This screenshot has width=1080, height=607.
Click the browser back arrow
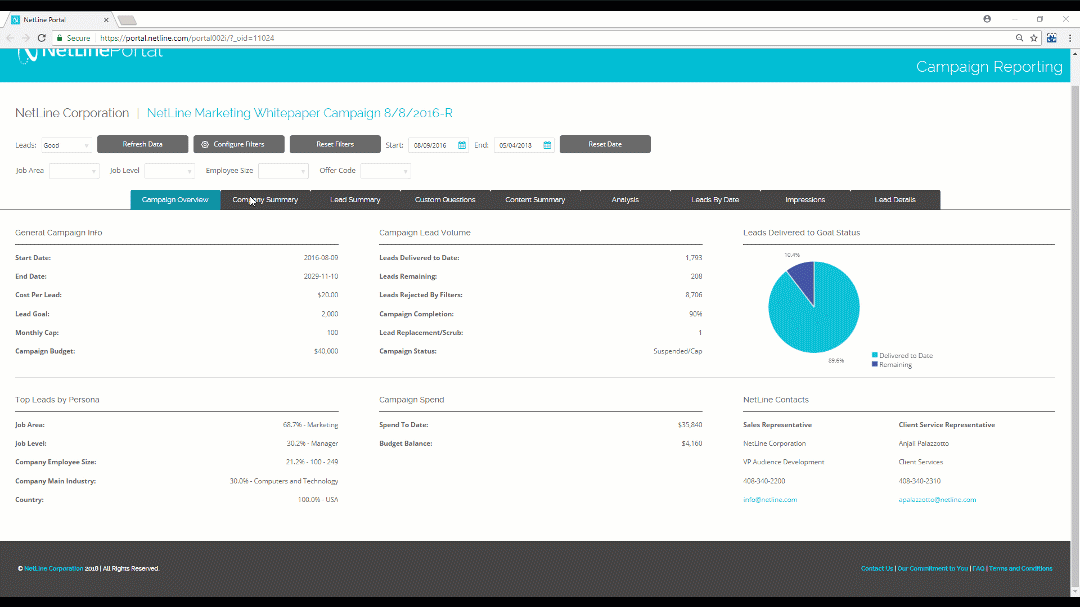(x=10, y=38)
